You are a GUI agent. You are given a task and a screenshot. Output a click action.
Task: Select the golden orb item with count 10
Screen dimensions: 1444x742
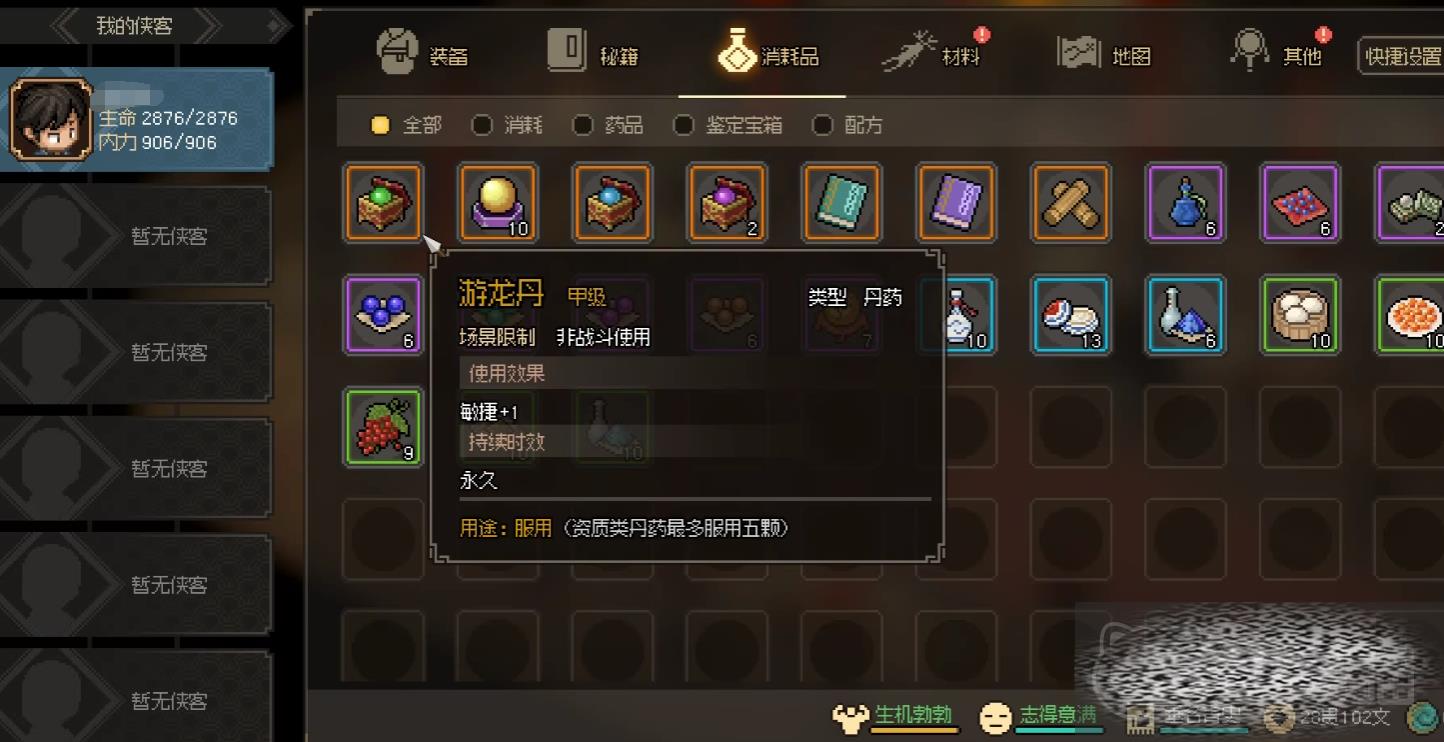point(498,203)
